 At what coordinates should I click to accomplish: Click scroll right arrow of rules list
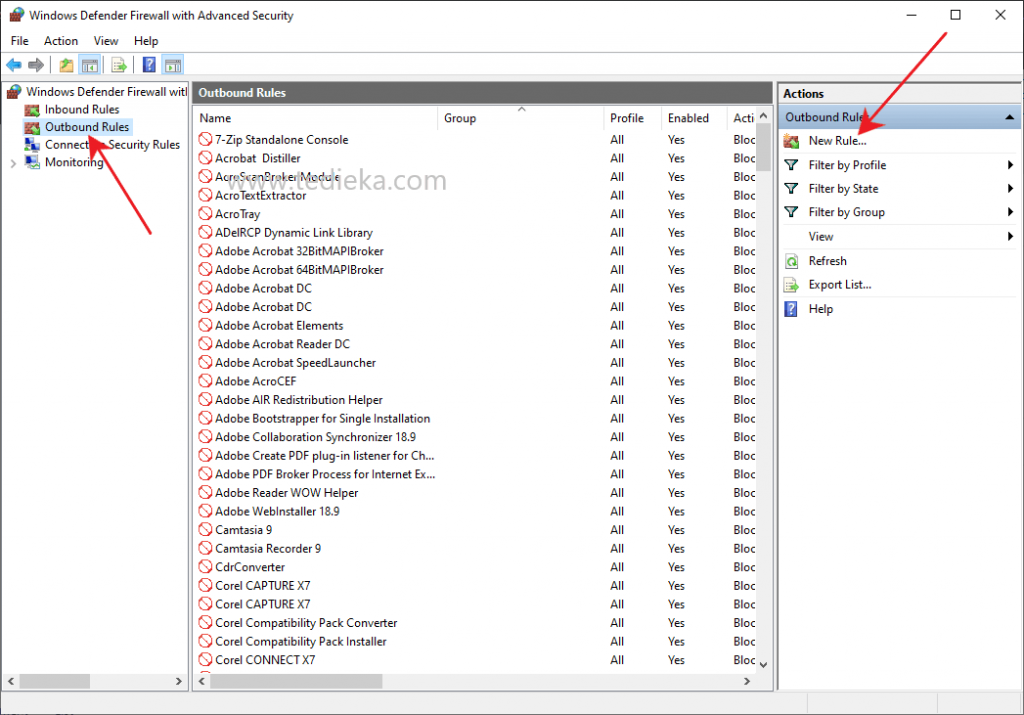click(x=747, y=681)
